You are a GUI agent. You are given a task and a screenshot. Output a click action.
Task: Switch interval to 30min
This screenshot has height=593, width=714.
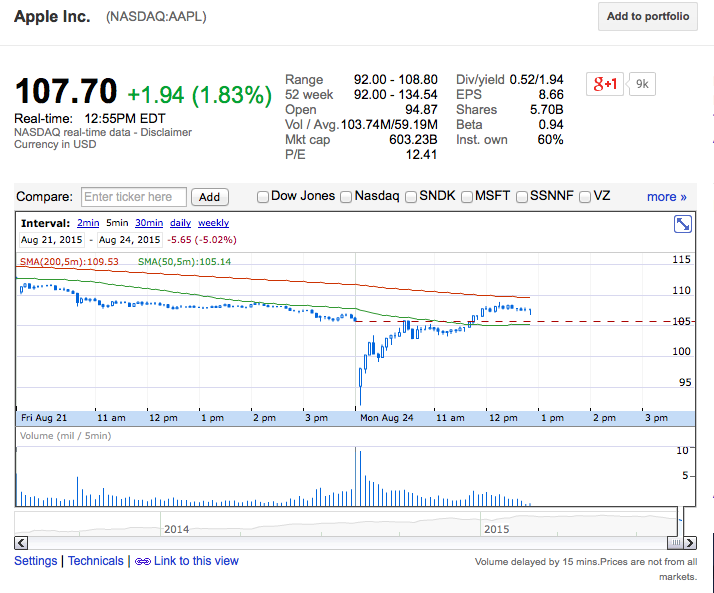(x=149, y=223)
